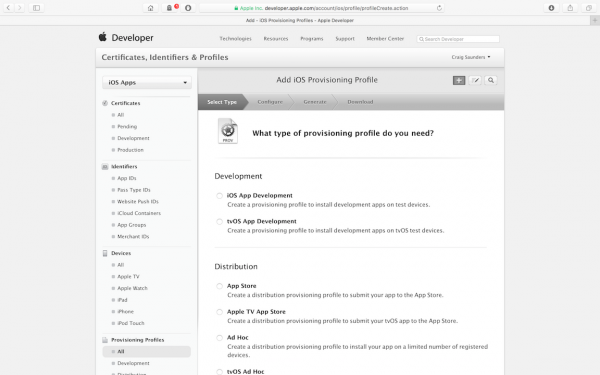Click the Devices section icon

105,253
